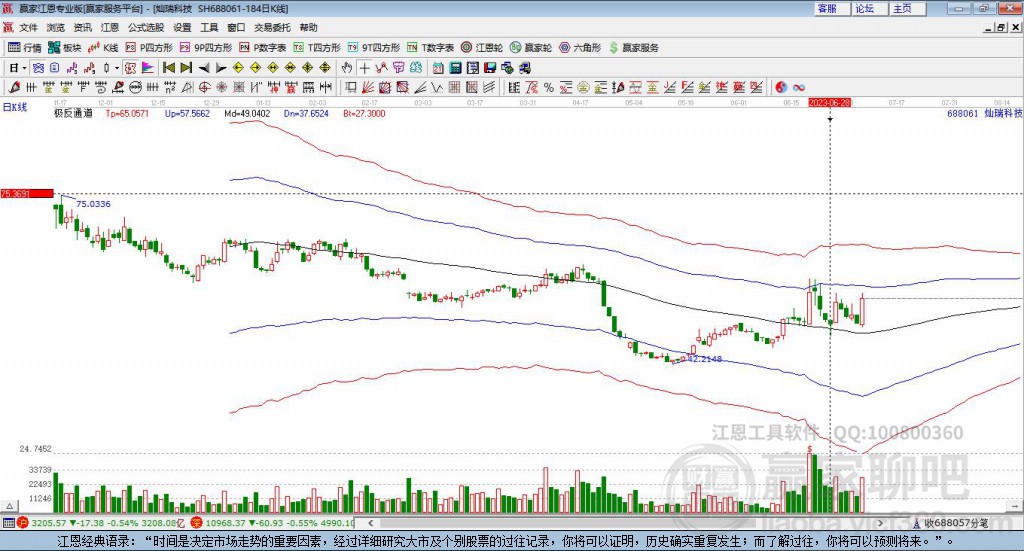
Task: Click the 极反通道 indicator name
Action: click(73, 113)
